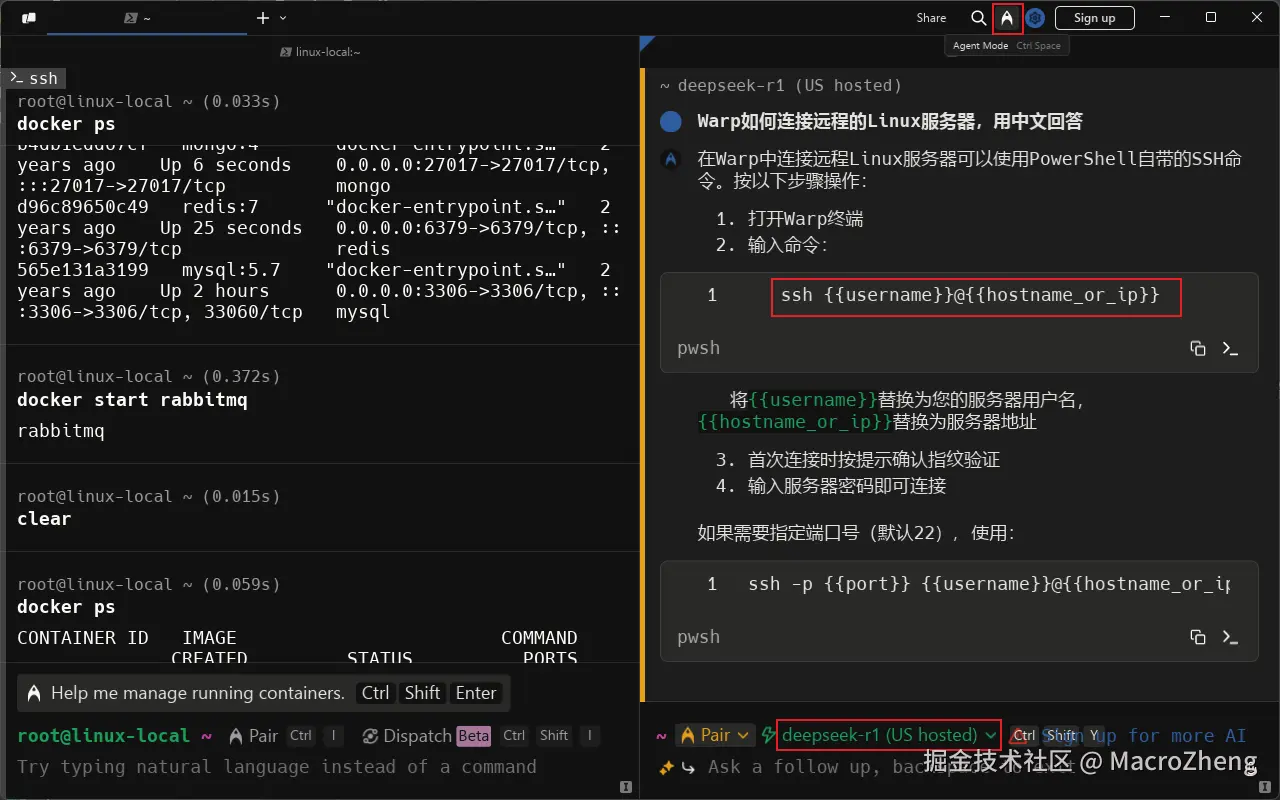Click the lightning icon beside the model selector

coord(767,735)
